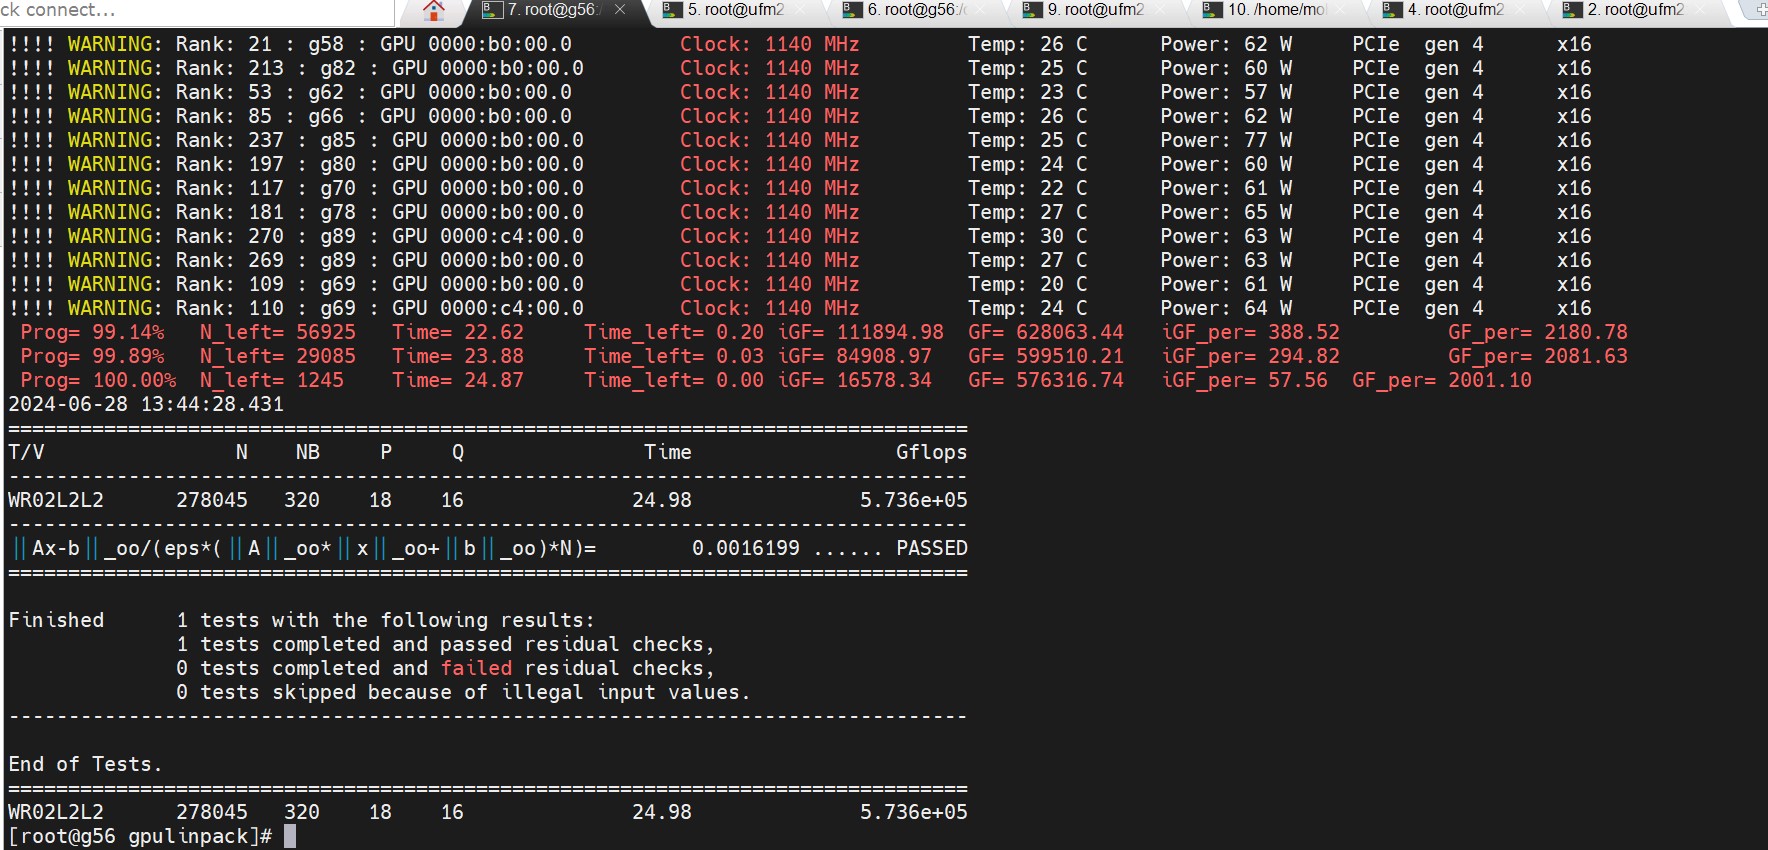This screenshot has height=850, width=1768.
Task: Click terminal icon on tab 6
Action: [852, 10]
